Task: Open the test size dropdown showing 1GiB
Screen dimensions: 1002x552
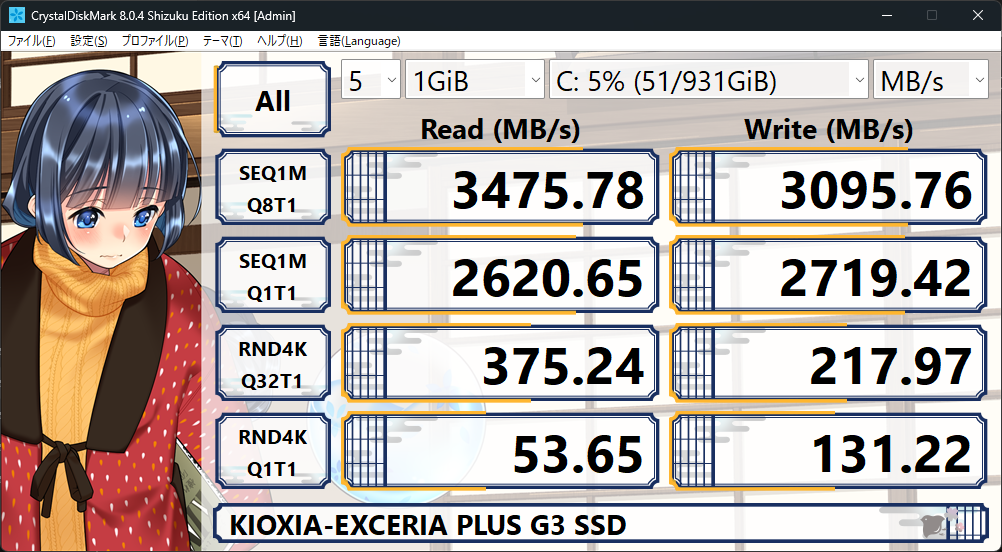Action: tap(475, 80)
